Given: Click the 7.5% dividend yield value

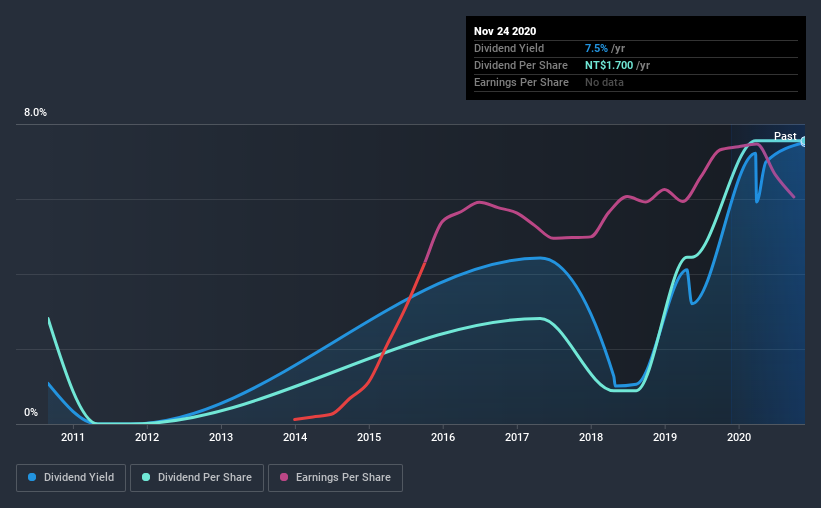Looking at the screenshot, I should coord(596,48).
